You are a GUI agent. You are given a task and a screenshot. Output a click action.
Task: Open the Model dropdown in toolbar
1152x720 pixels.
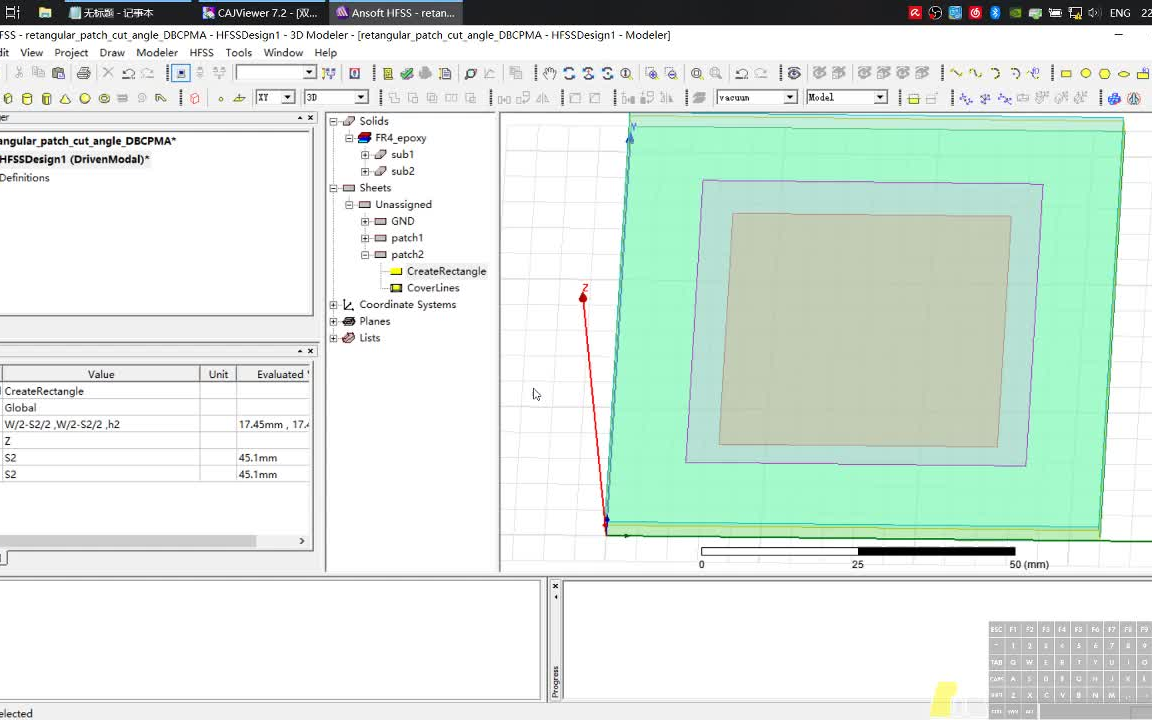point(880,97)
